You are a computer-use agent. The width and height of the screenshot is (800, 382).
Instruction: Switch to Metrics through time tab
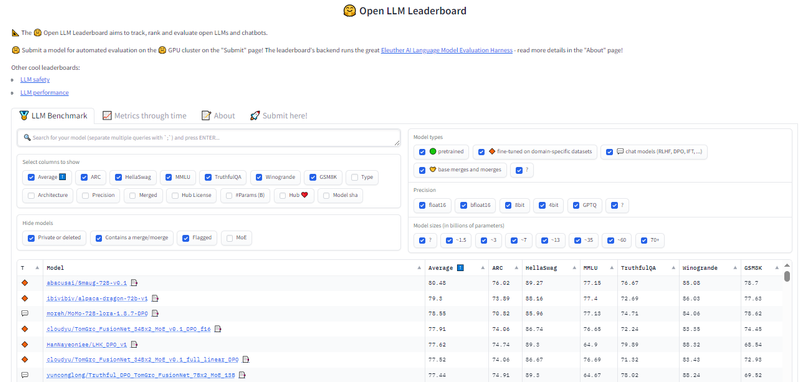pyautogui.click(x=144, y=116)
